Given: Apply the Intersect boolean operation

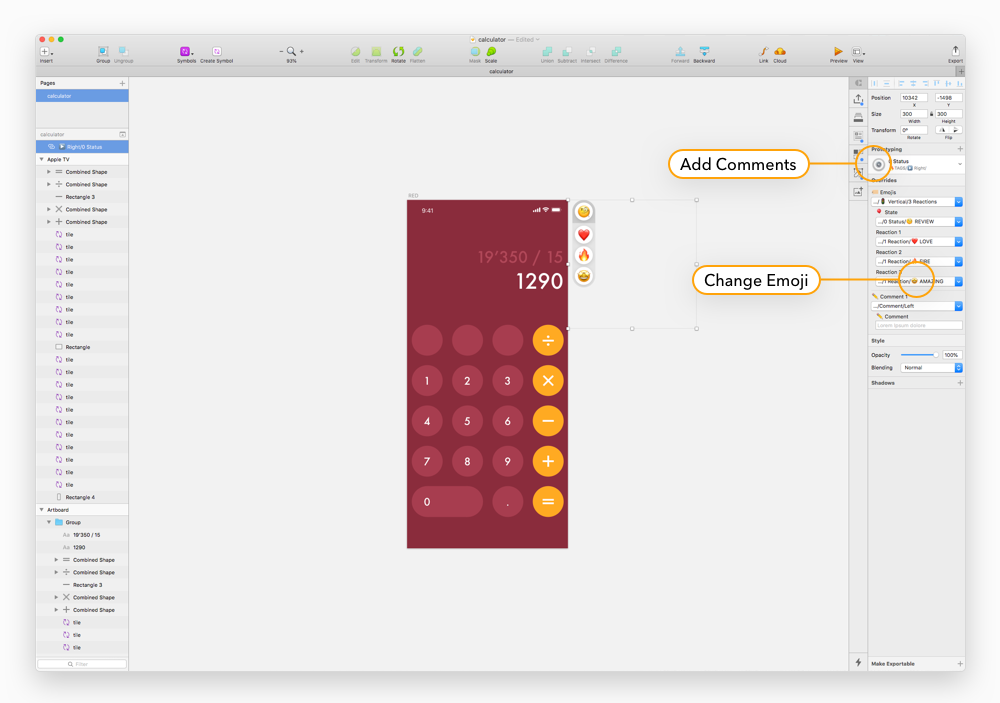Looking at the screenshot, I should click(591, 51).
